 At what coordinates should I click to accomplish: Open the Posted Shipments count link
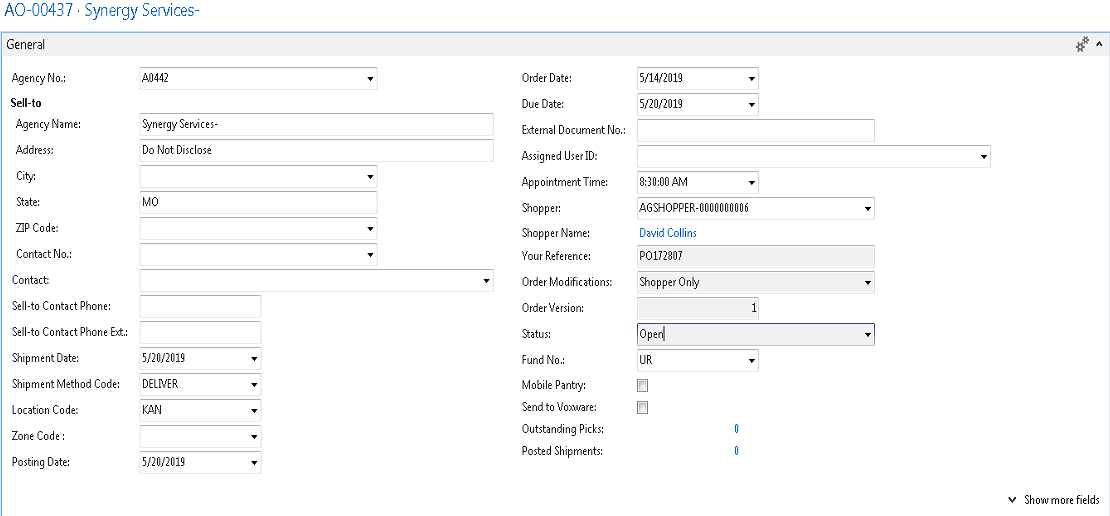point(736,451)
